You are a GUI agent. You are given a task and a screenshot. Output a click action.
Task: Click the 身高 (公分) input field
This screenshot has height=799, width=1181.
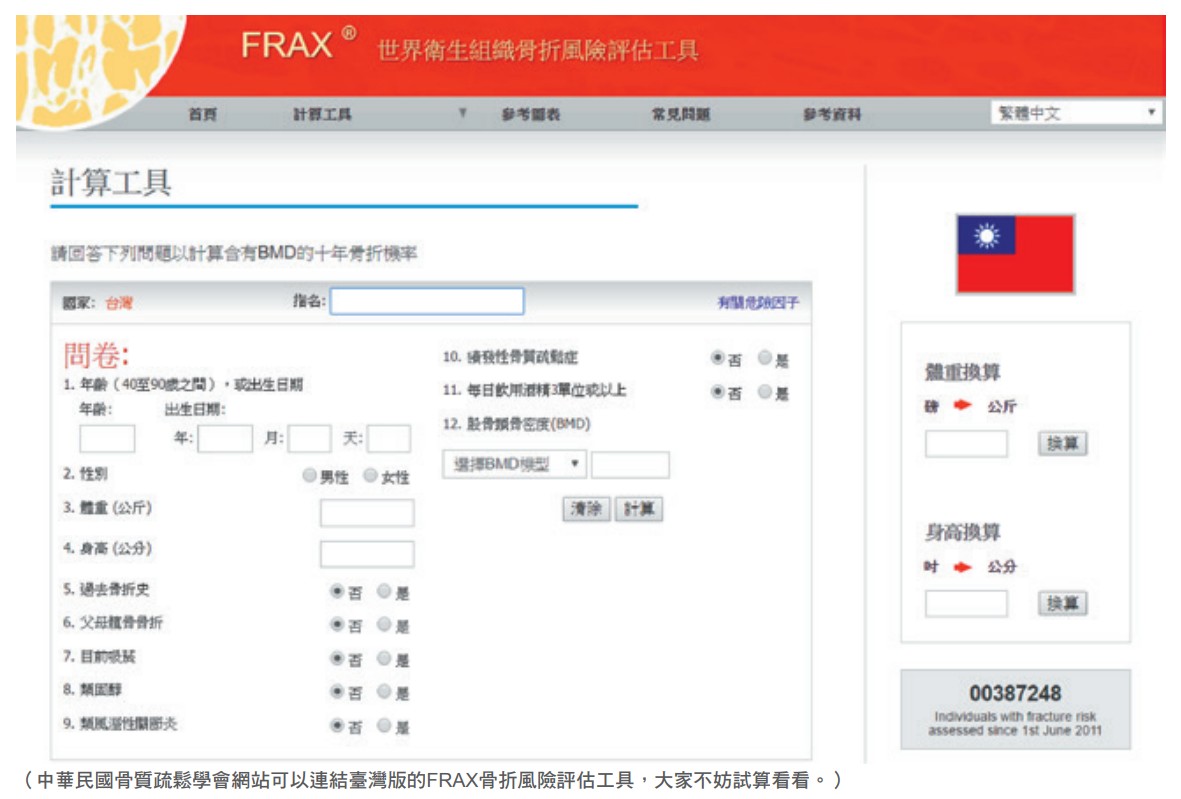[367, 554]
